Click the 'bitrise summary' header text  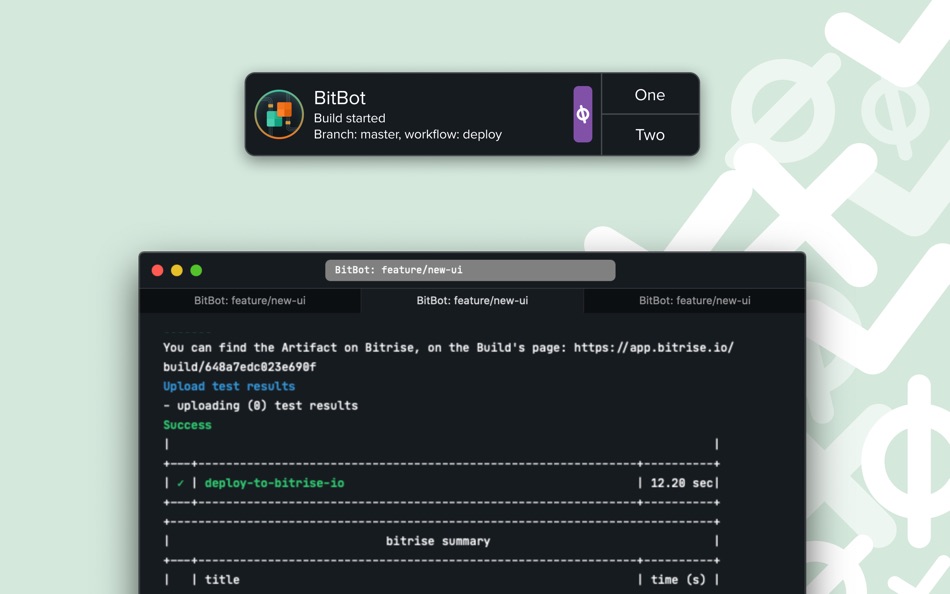click(438, 541)
